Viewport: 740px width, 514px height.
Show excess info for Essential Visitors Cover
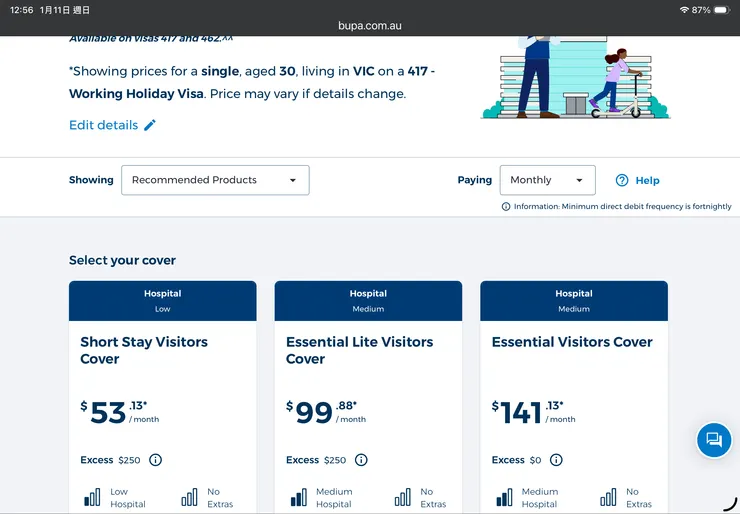pos(556,460)
